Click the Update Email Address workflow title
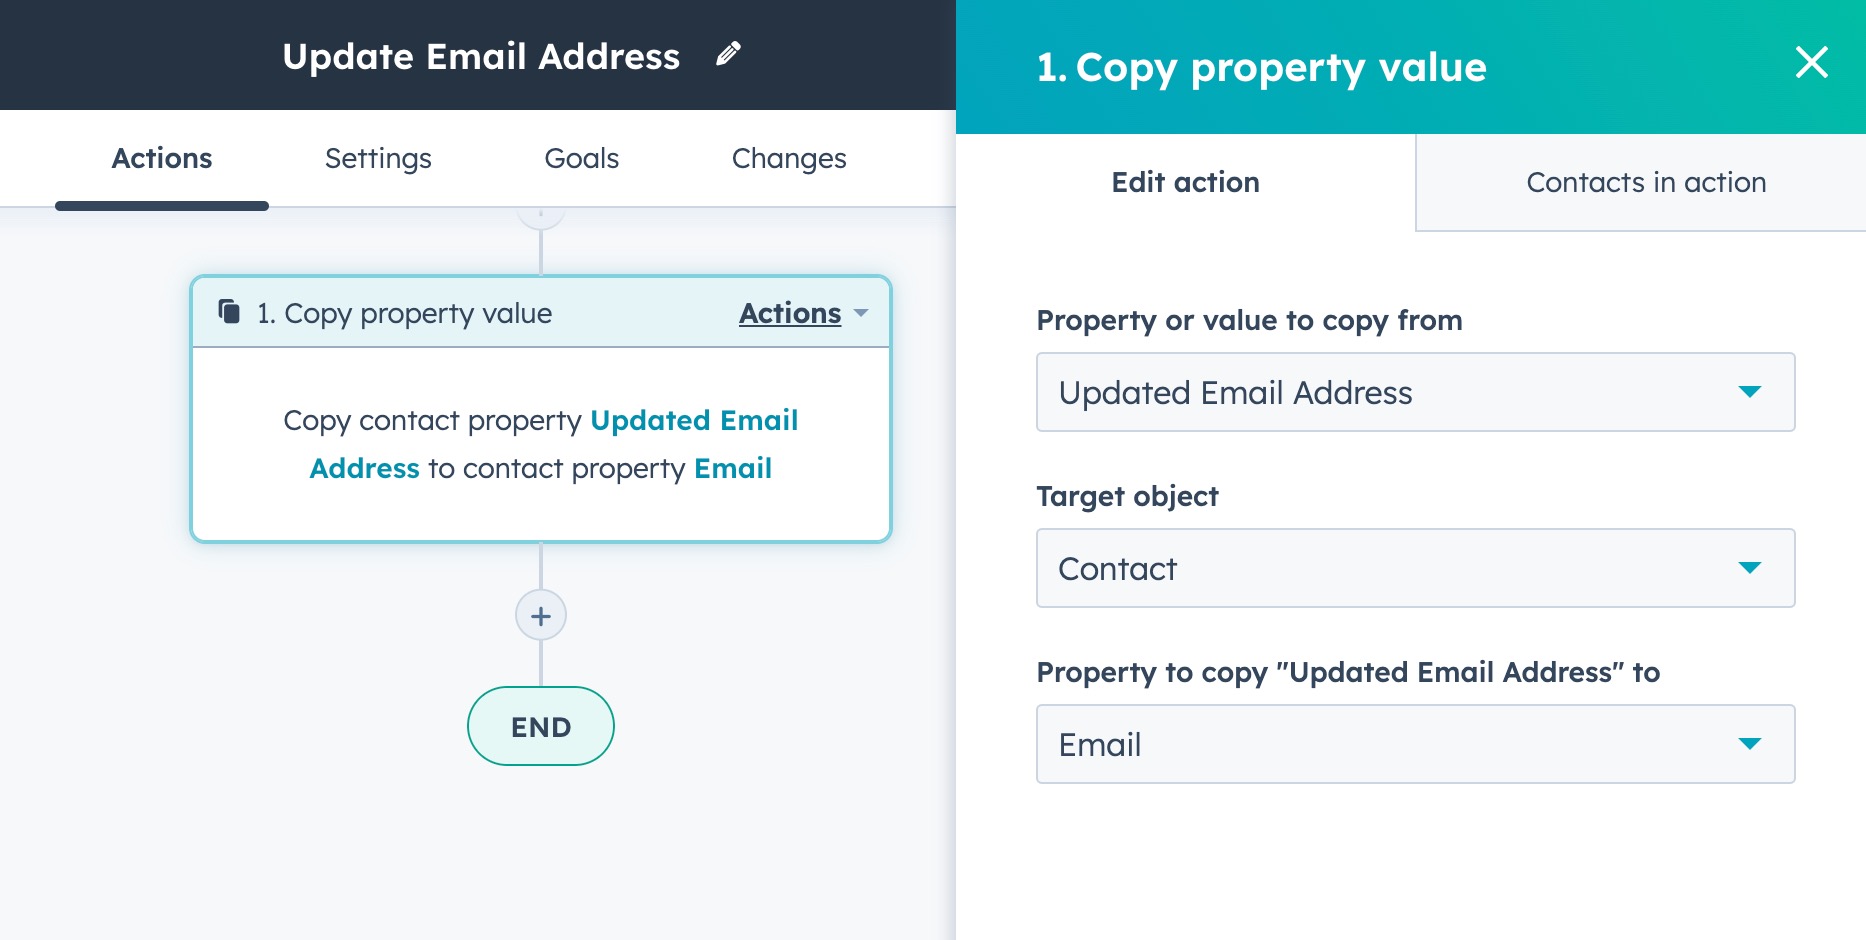 point(481,57)
